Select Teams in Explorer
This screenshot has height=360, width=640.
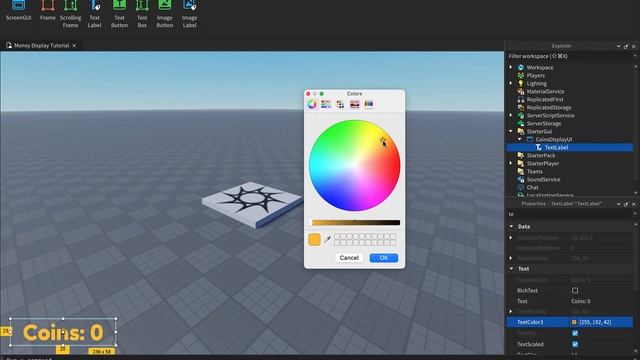[534, 171]
